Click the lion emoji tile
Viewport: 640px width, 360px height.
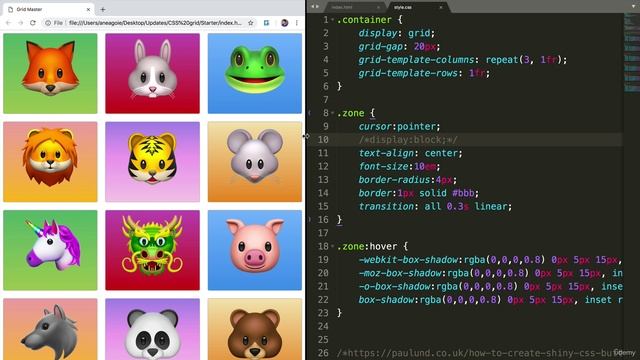coord(50,162)
